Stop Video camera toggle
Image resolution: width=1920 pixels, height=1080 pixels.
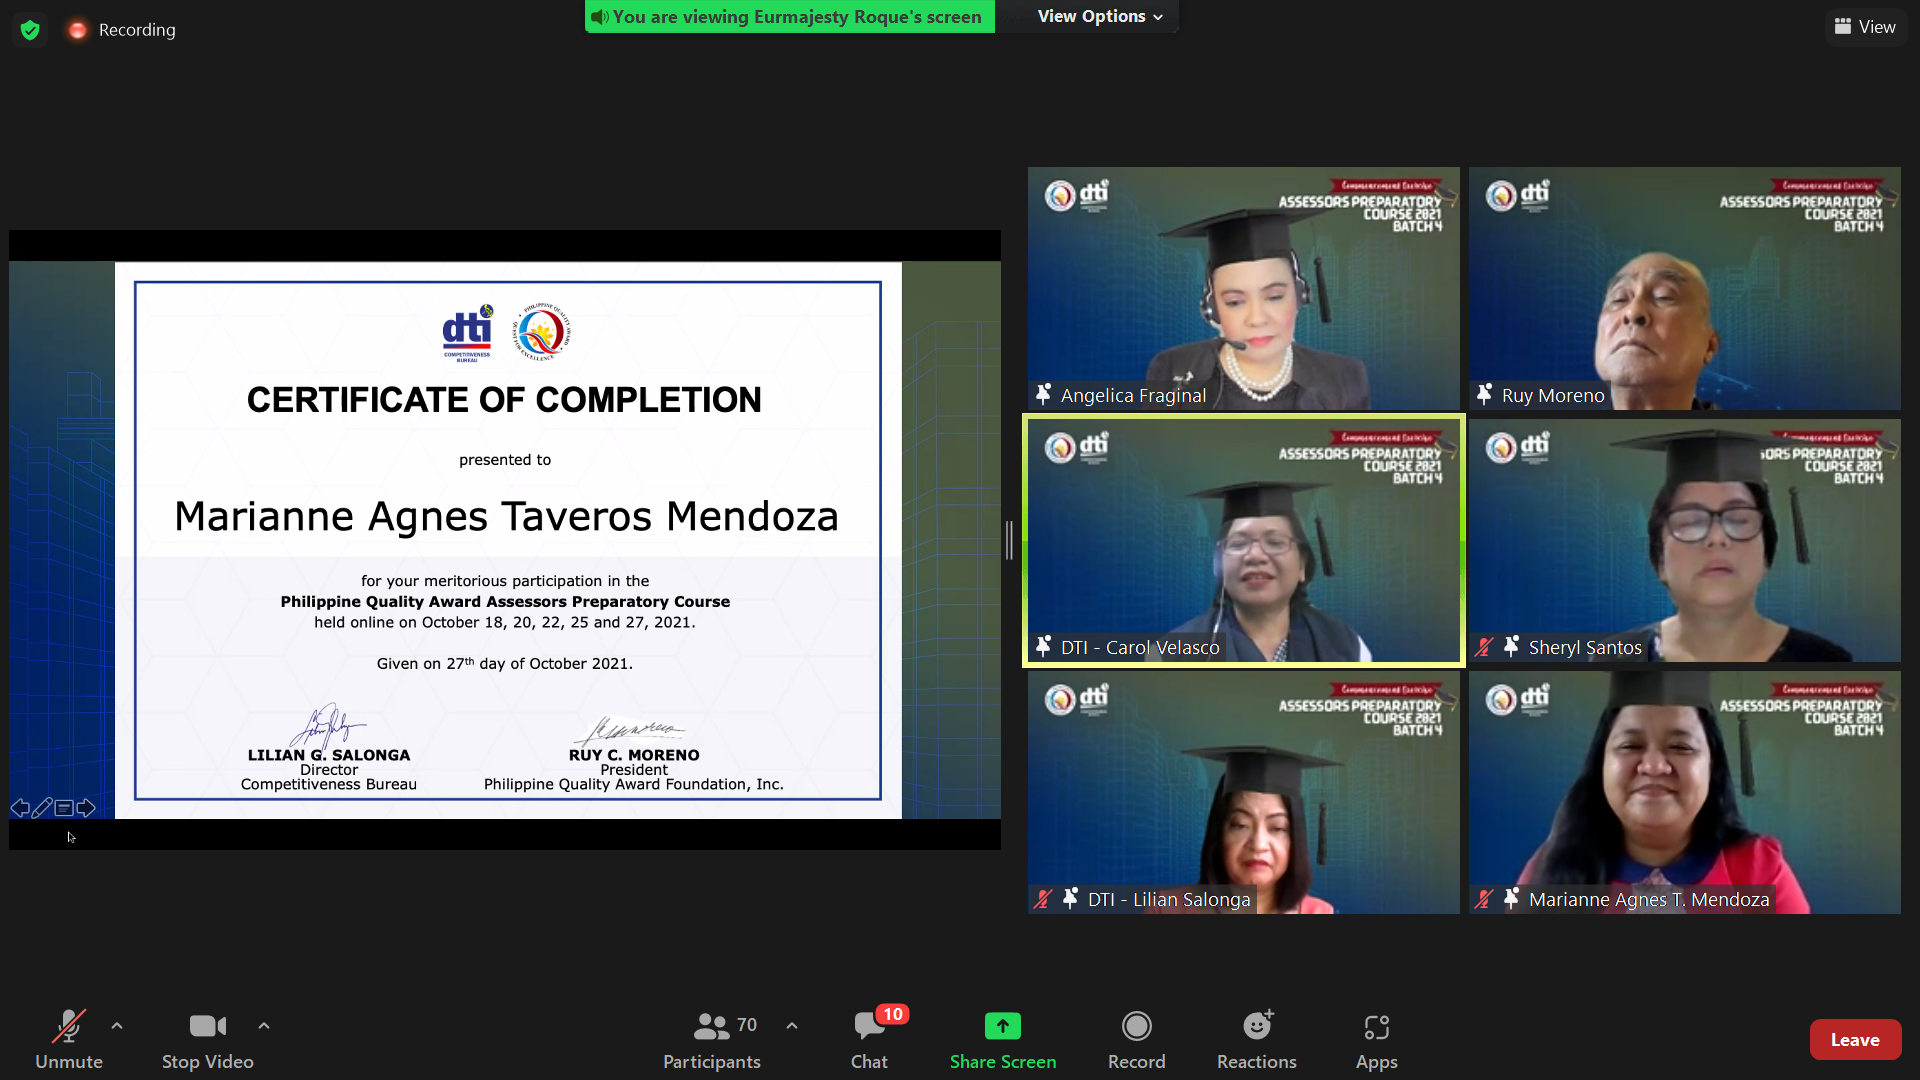coord(208,1040)
